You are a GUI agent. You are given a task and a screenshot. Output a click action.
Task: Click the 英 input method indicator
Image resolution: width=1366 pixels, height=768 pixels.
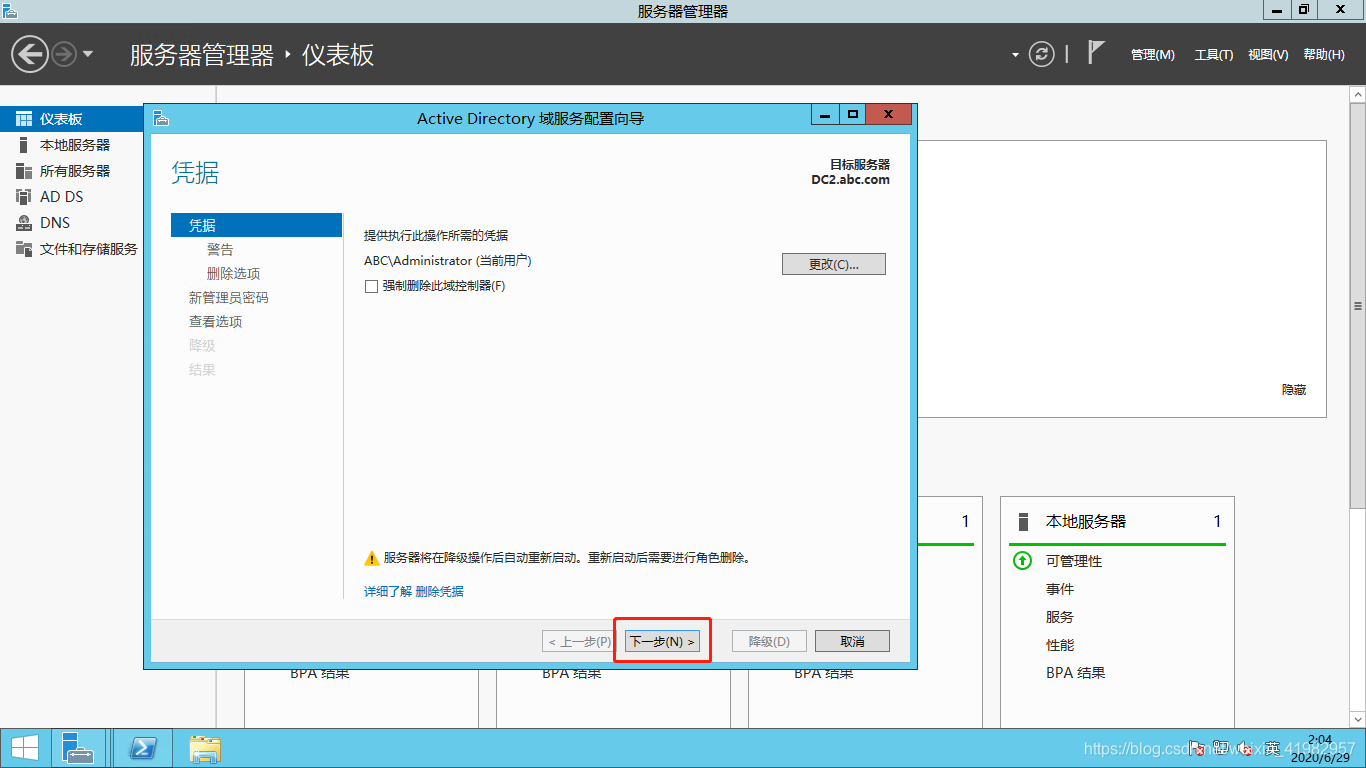[x=1271, y=748]
